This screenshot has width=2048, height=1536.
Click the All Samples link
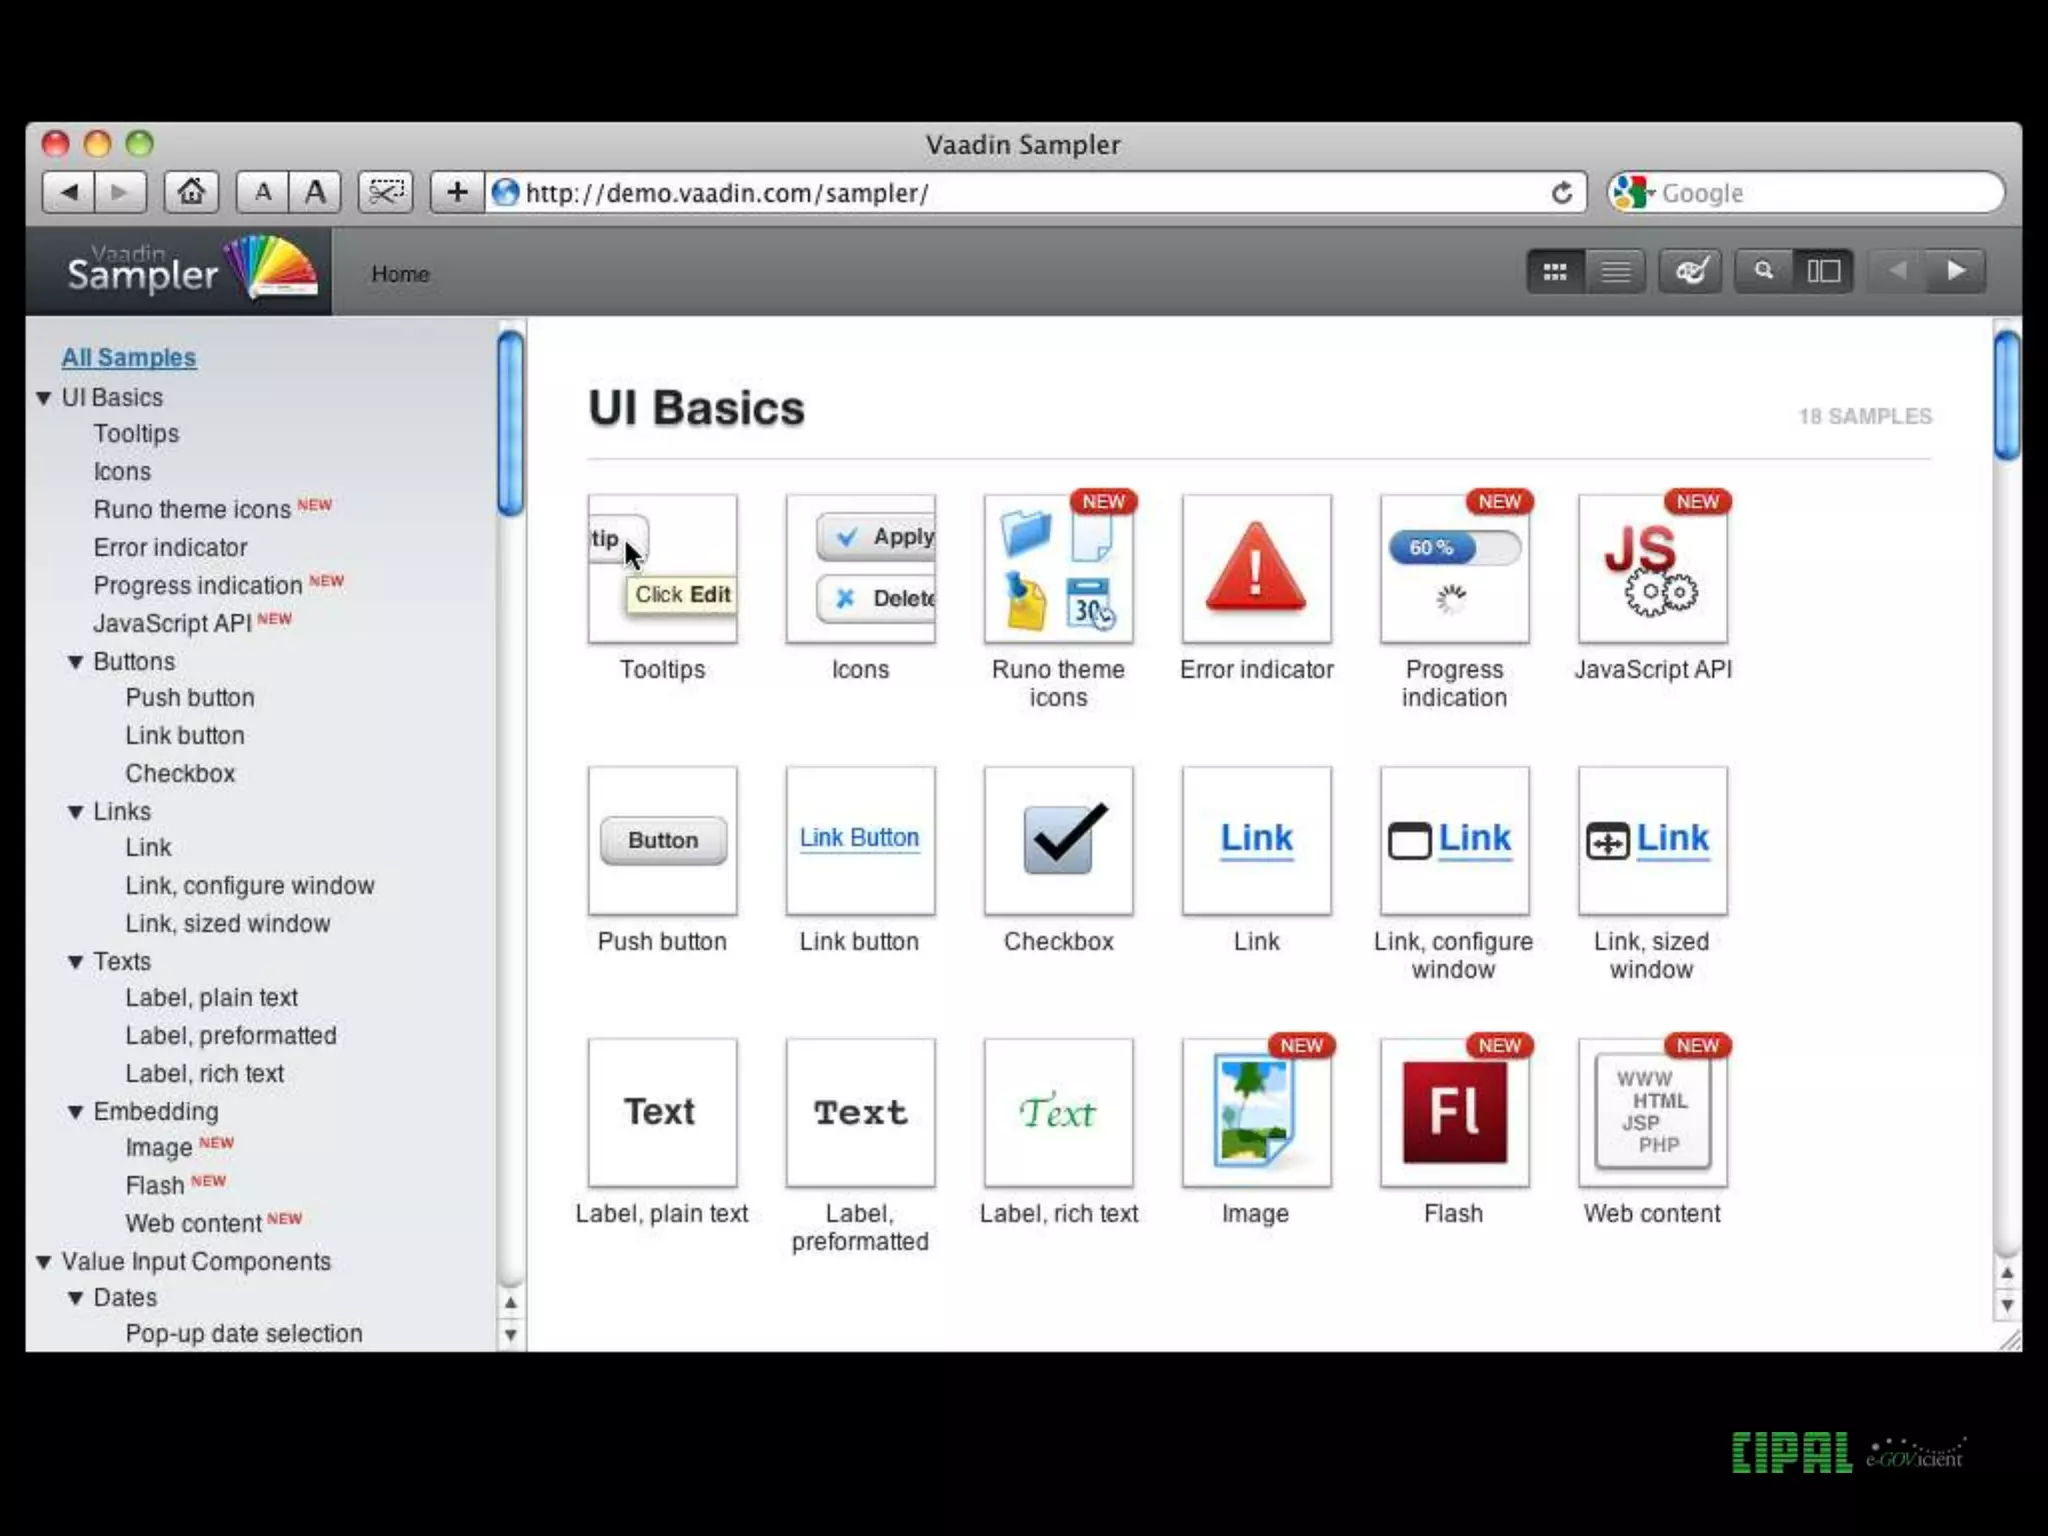pos(129,358)
